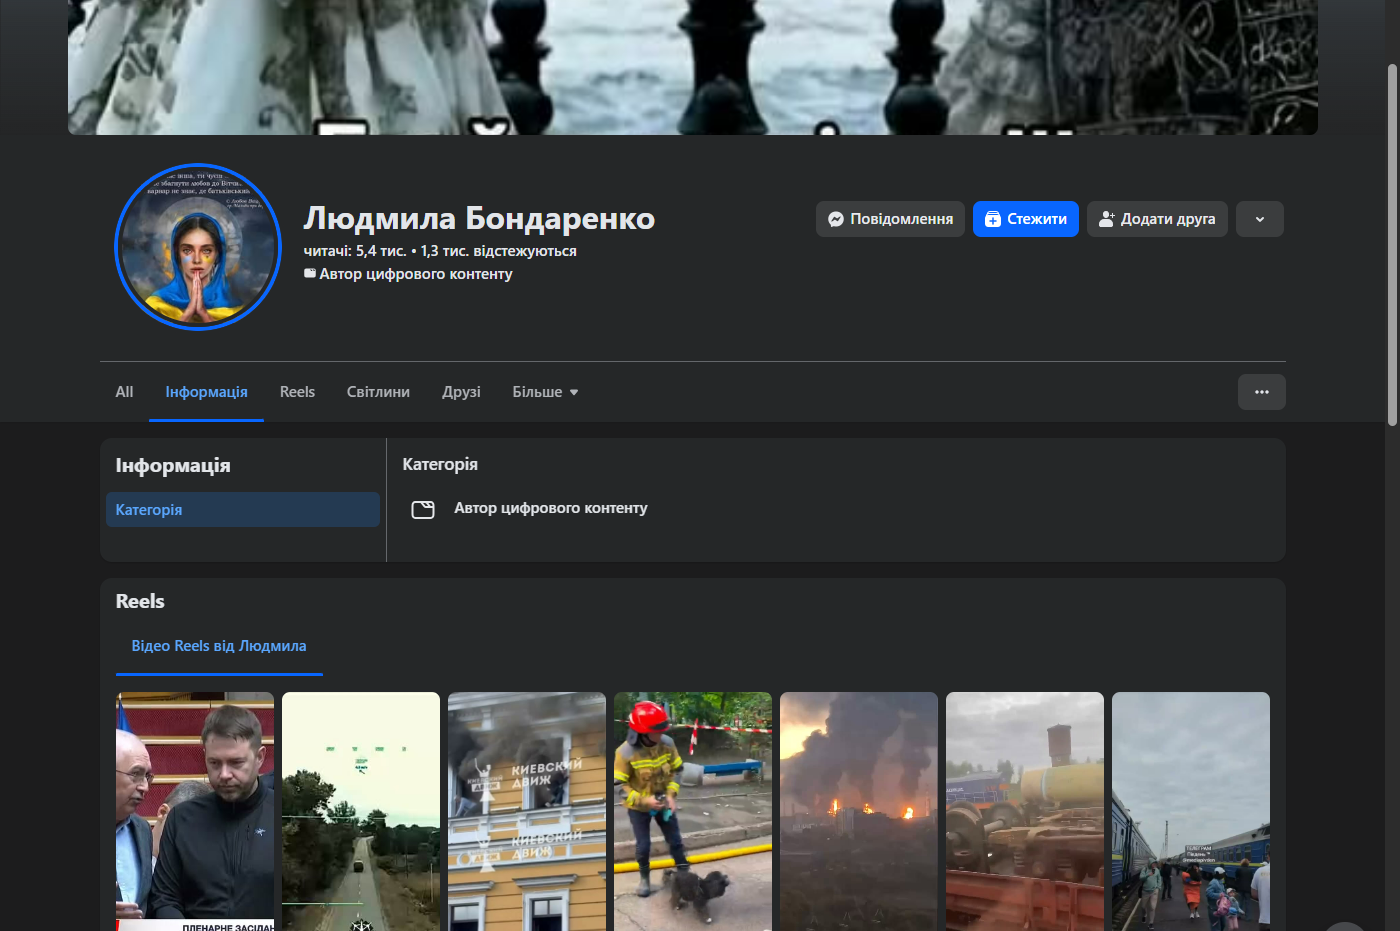
Task: Click the page's vertical scrollbar
Action: point(1392,245)
